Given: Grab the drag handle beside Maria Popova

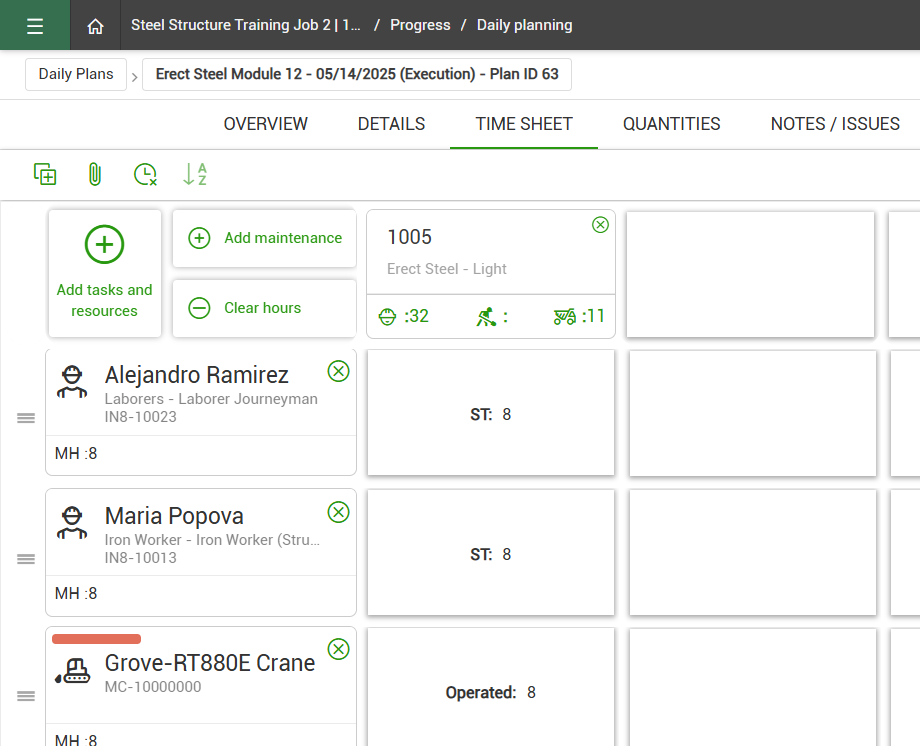Looking at the screenshot, I should (x=26, y=559).
